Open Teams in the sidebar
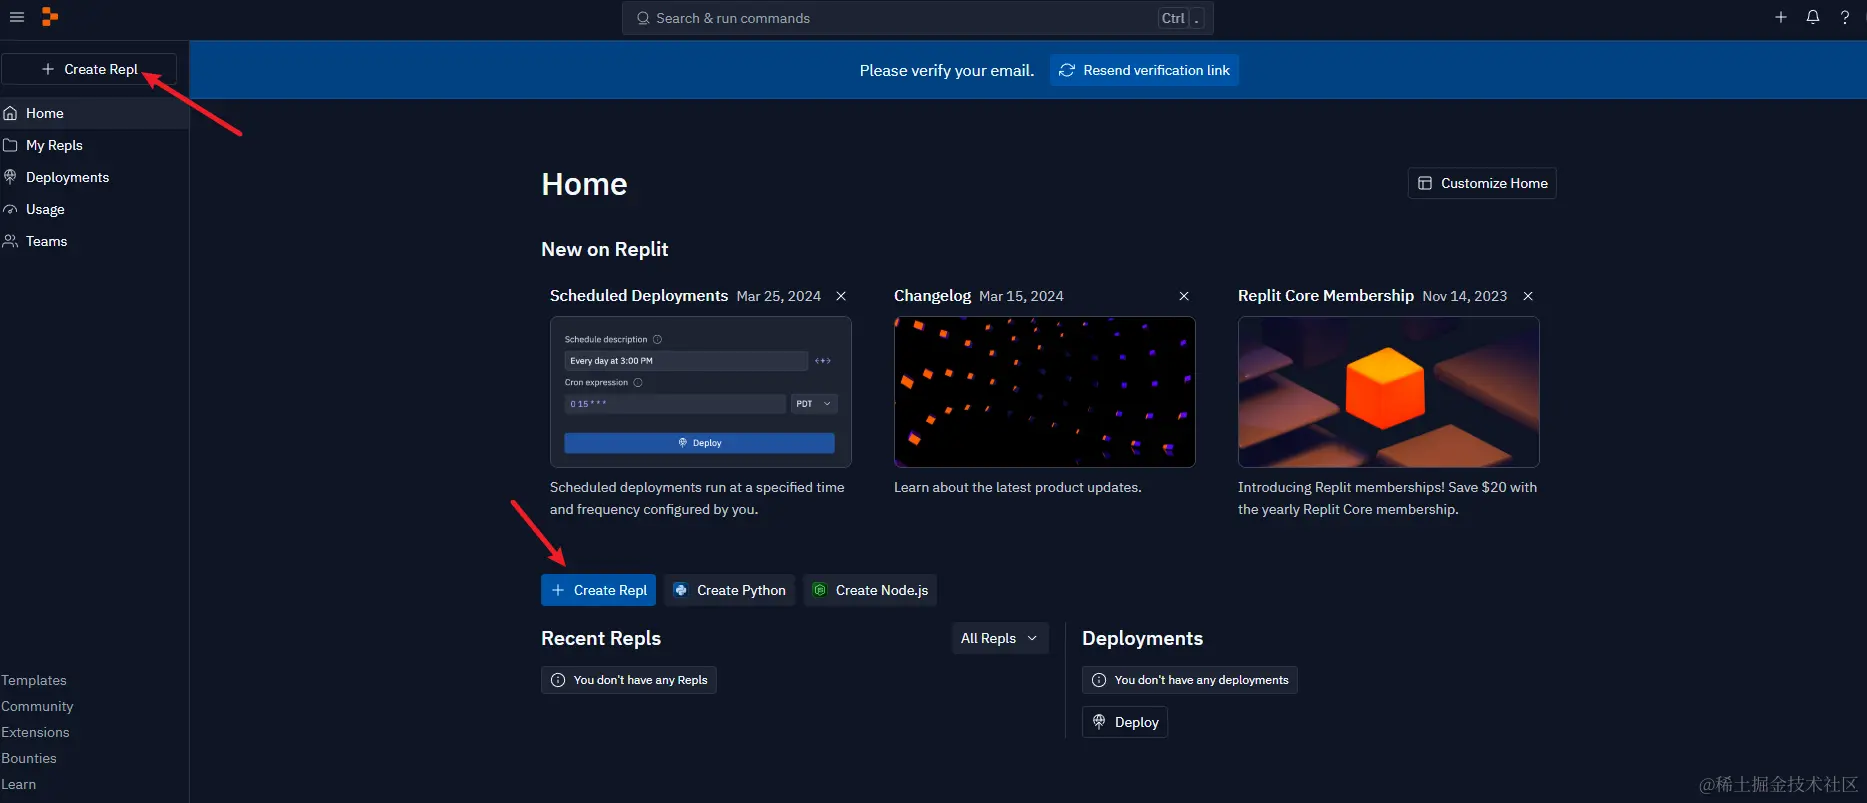The image size is (1867, 803). [94, 241]
